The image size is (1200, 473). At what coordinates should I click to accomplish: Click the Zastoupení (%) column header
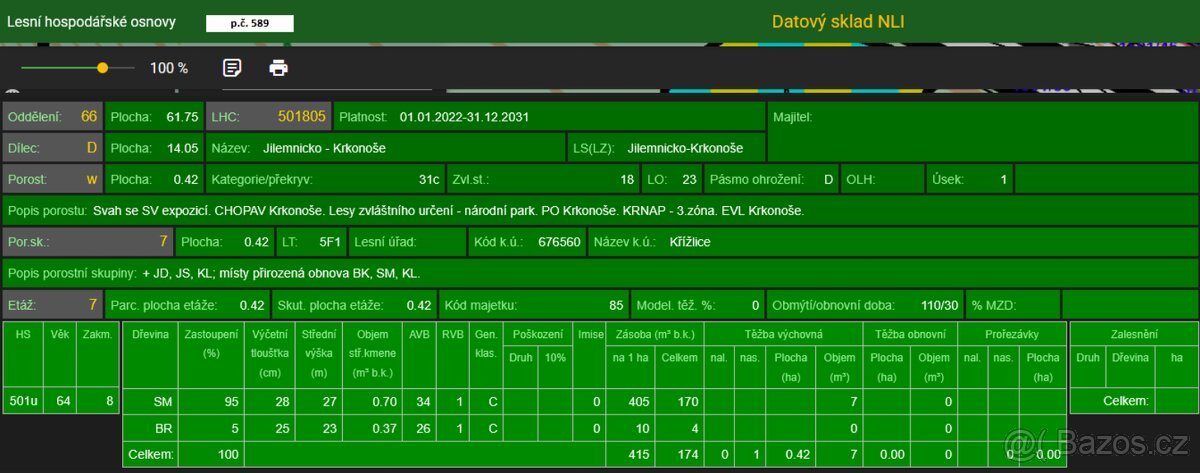coord(210,344)
